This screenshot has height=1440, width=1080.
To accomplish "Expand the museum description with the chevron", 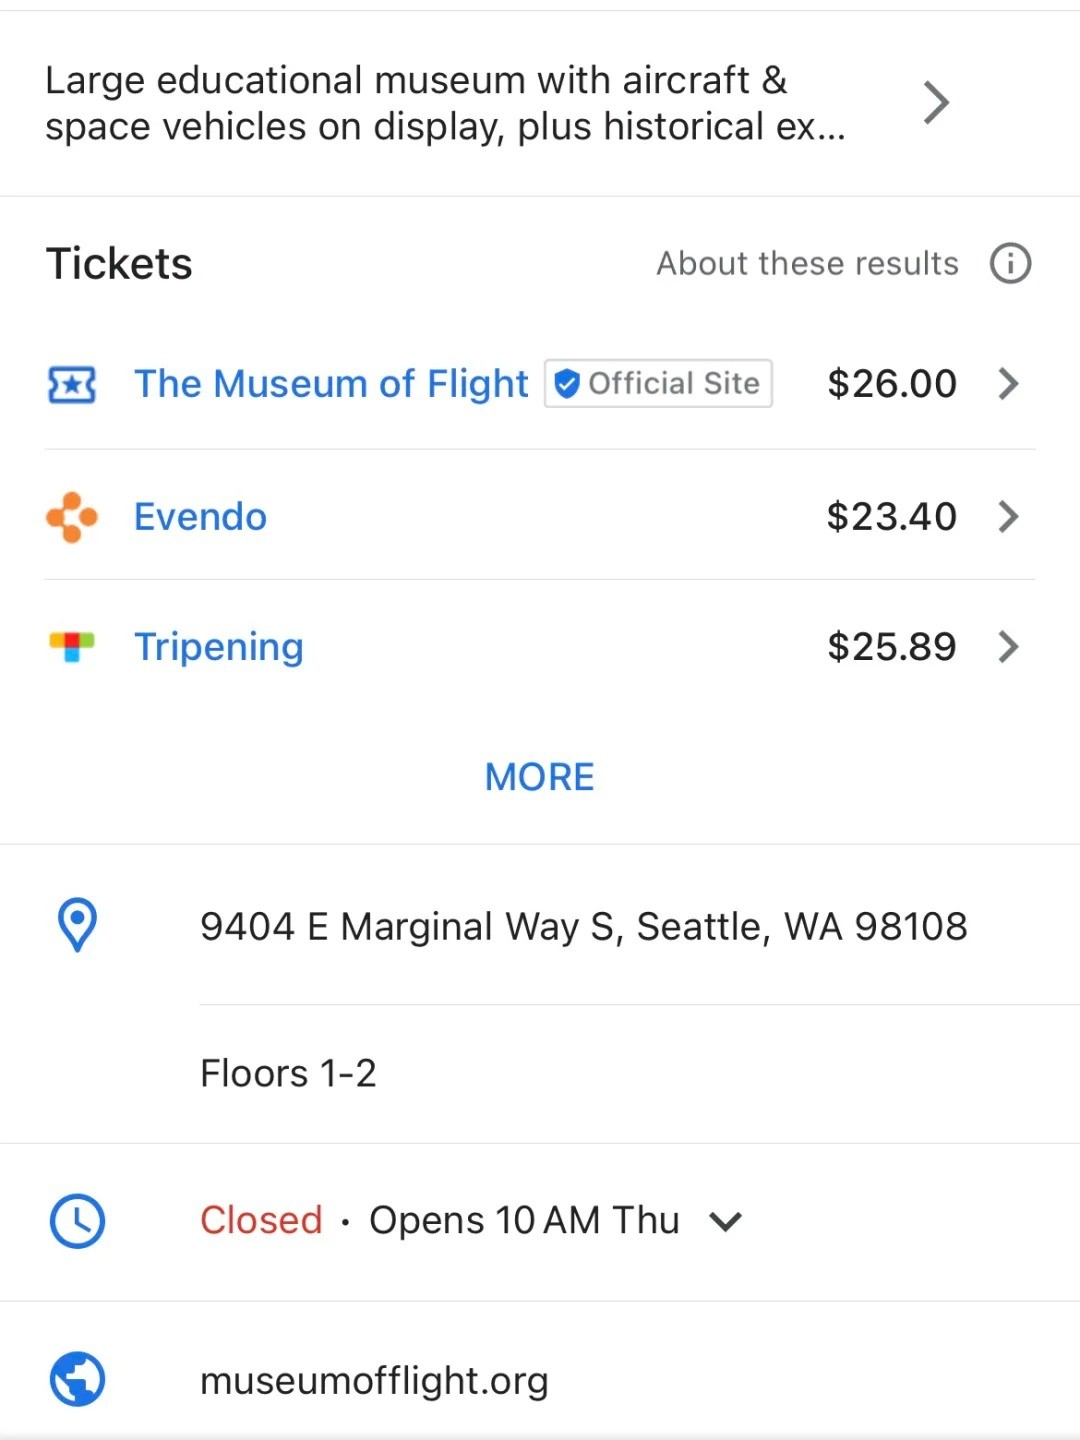I will [935, 102].
